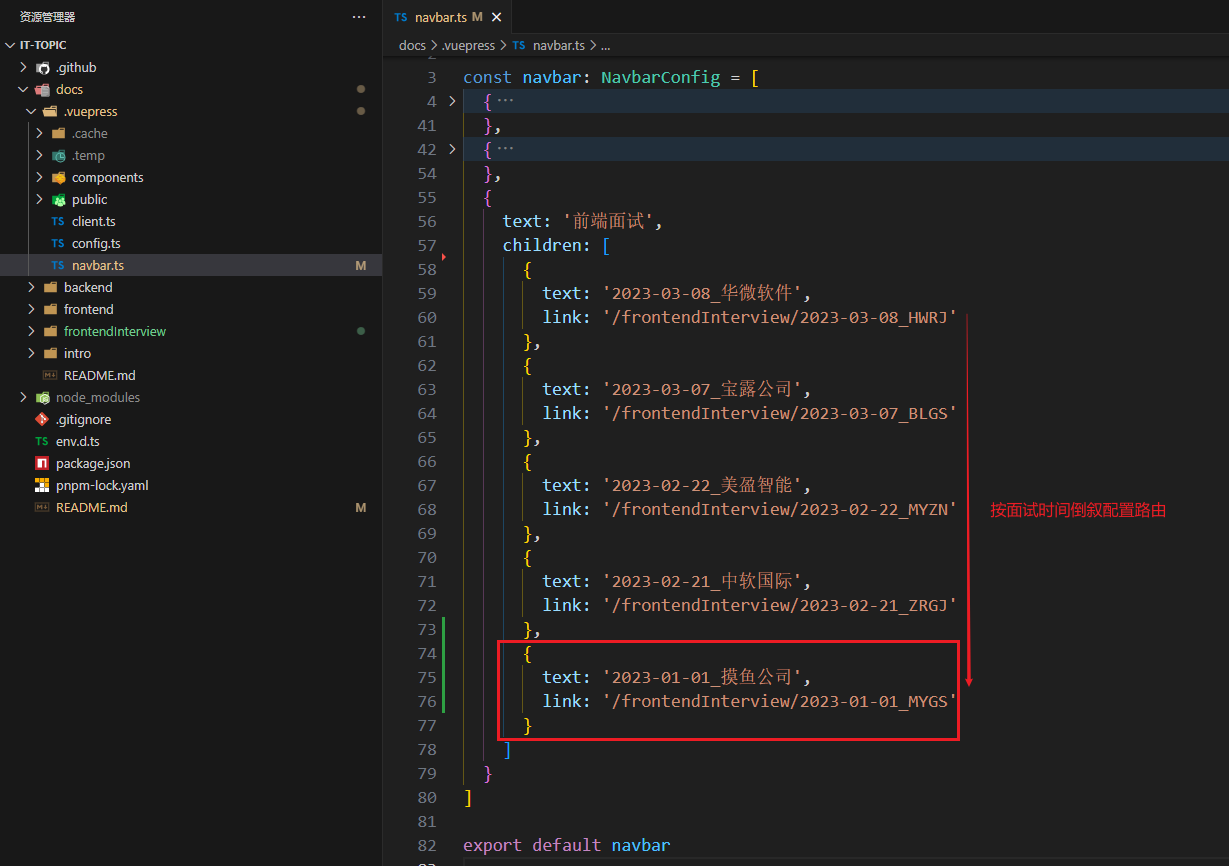
Task: Open config.ts in the file tree
Action: click(95, 244)
